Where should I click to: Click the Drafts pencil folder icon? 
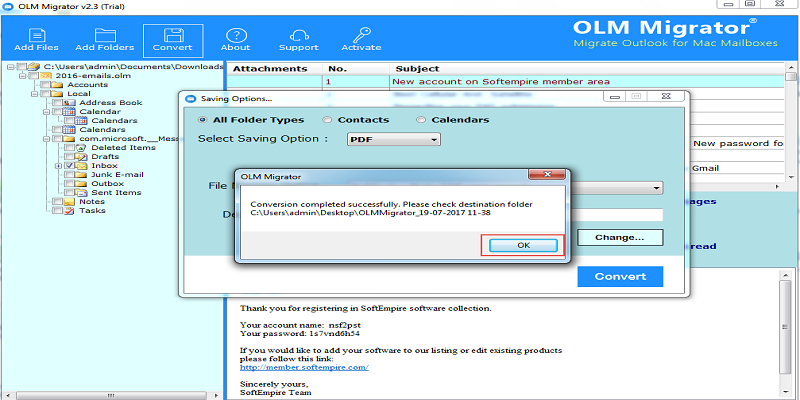point(82,157)
